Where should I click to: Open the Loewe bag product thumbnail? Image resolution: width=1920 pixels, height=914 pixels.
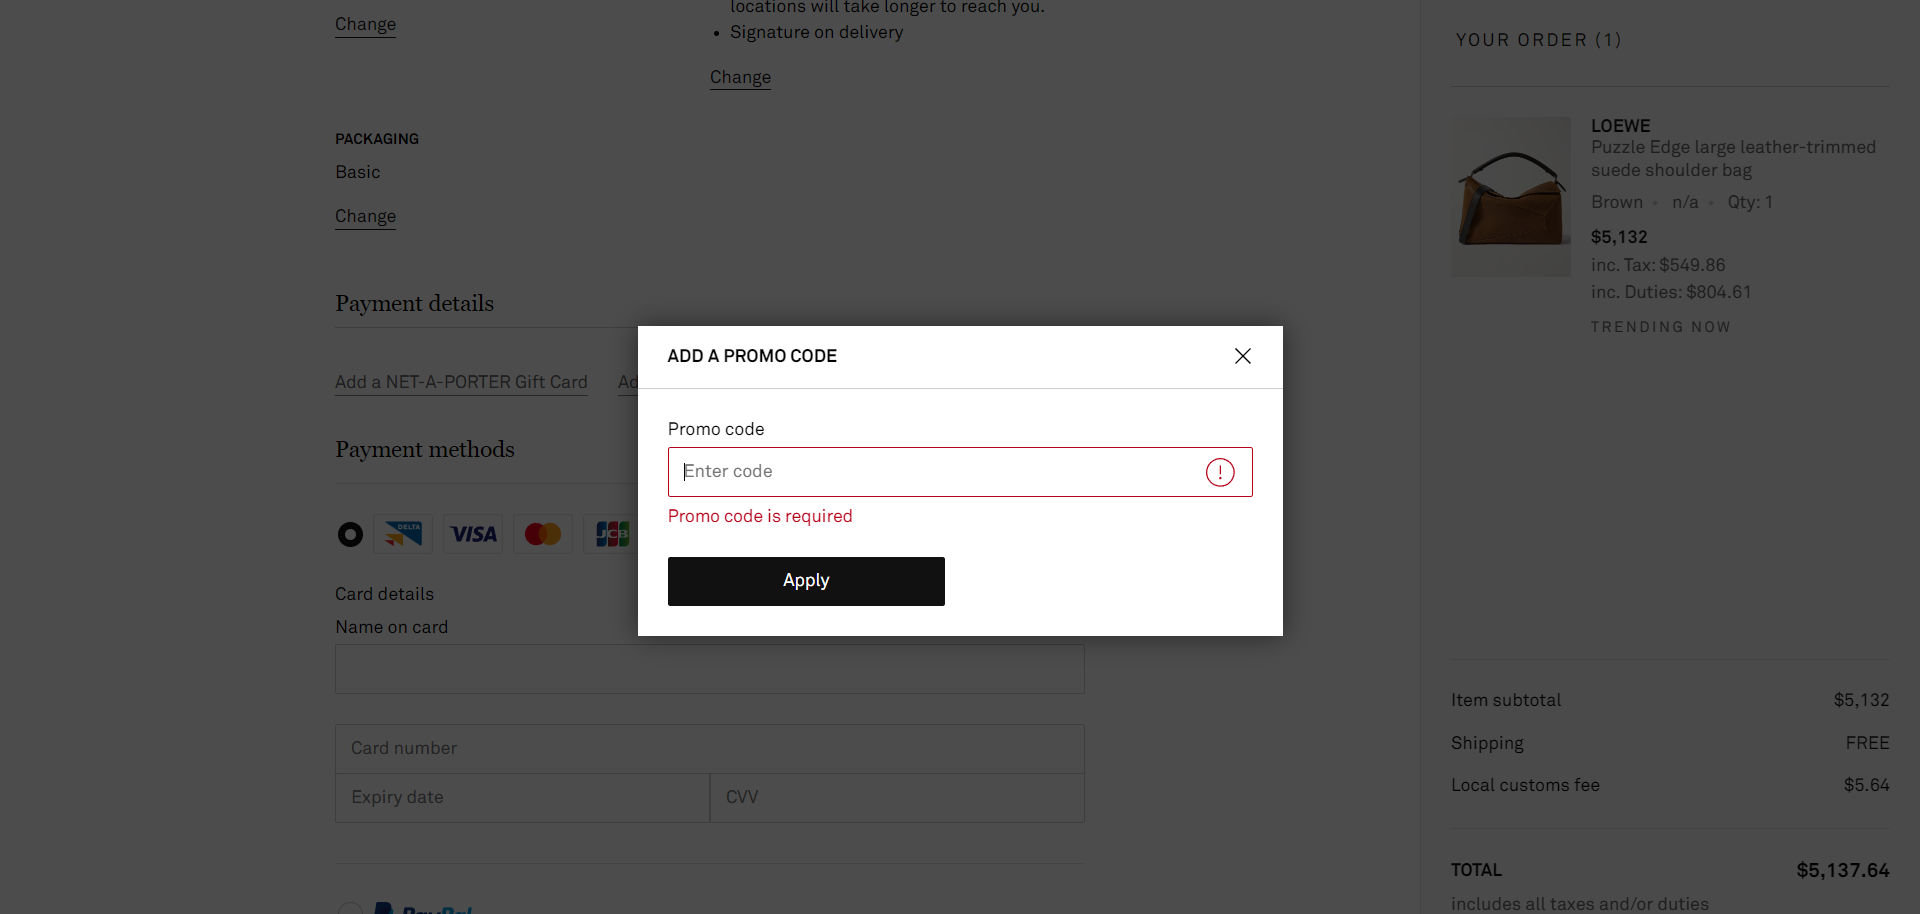point(1511,197)
